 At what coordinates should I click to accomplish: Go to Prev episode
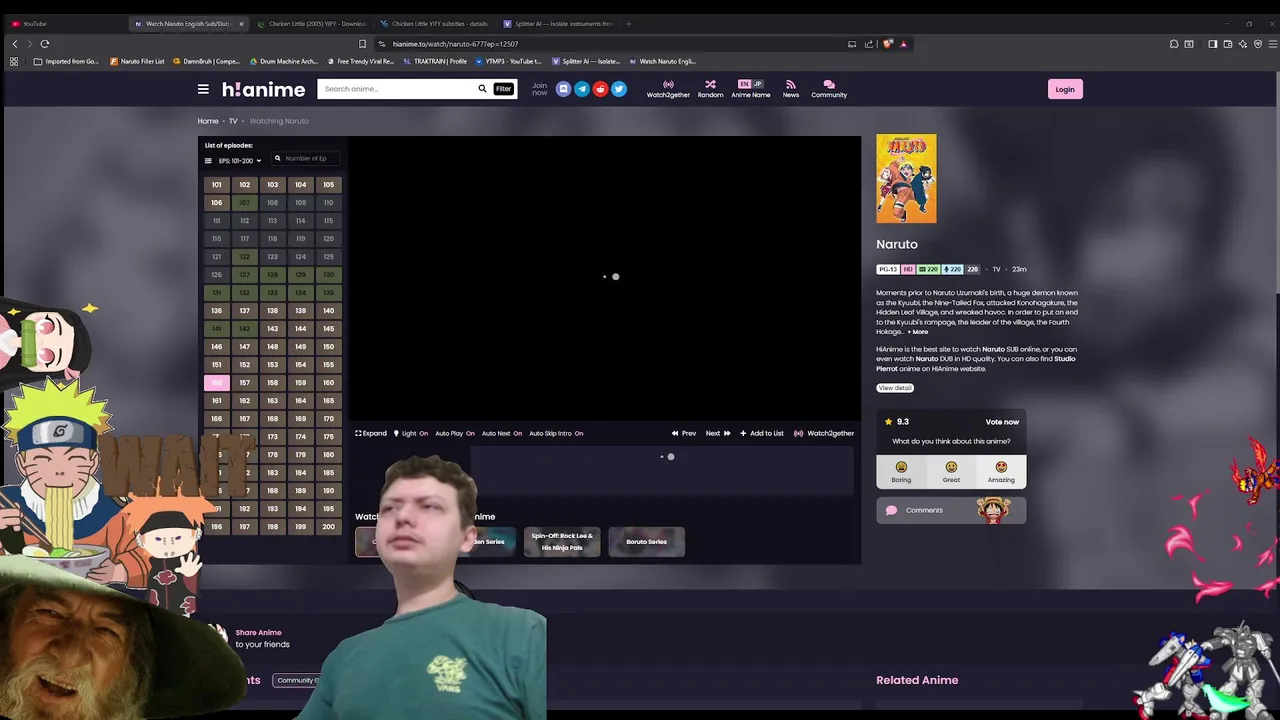[x=684, y=433]
